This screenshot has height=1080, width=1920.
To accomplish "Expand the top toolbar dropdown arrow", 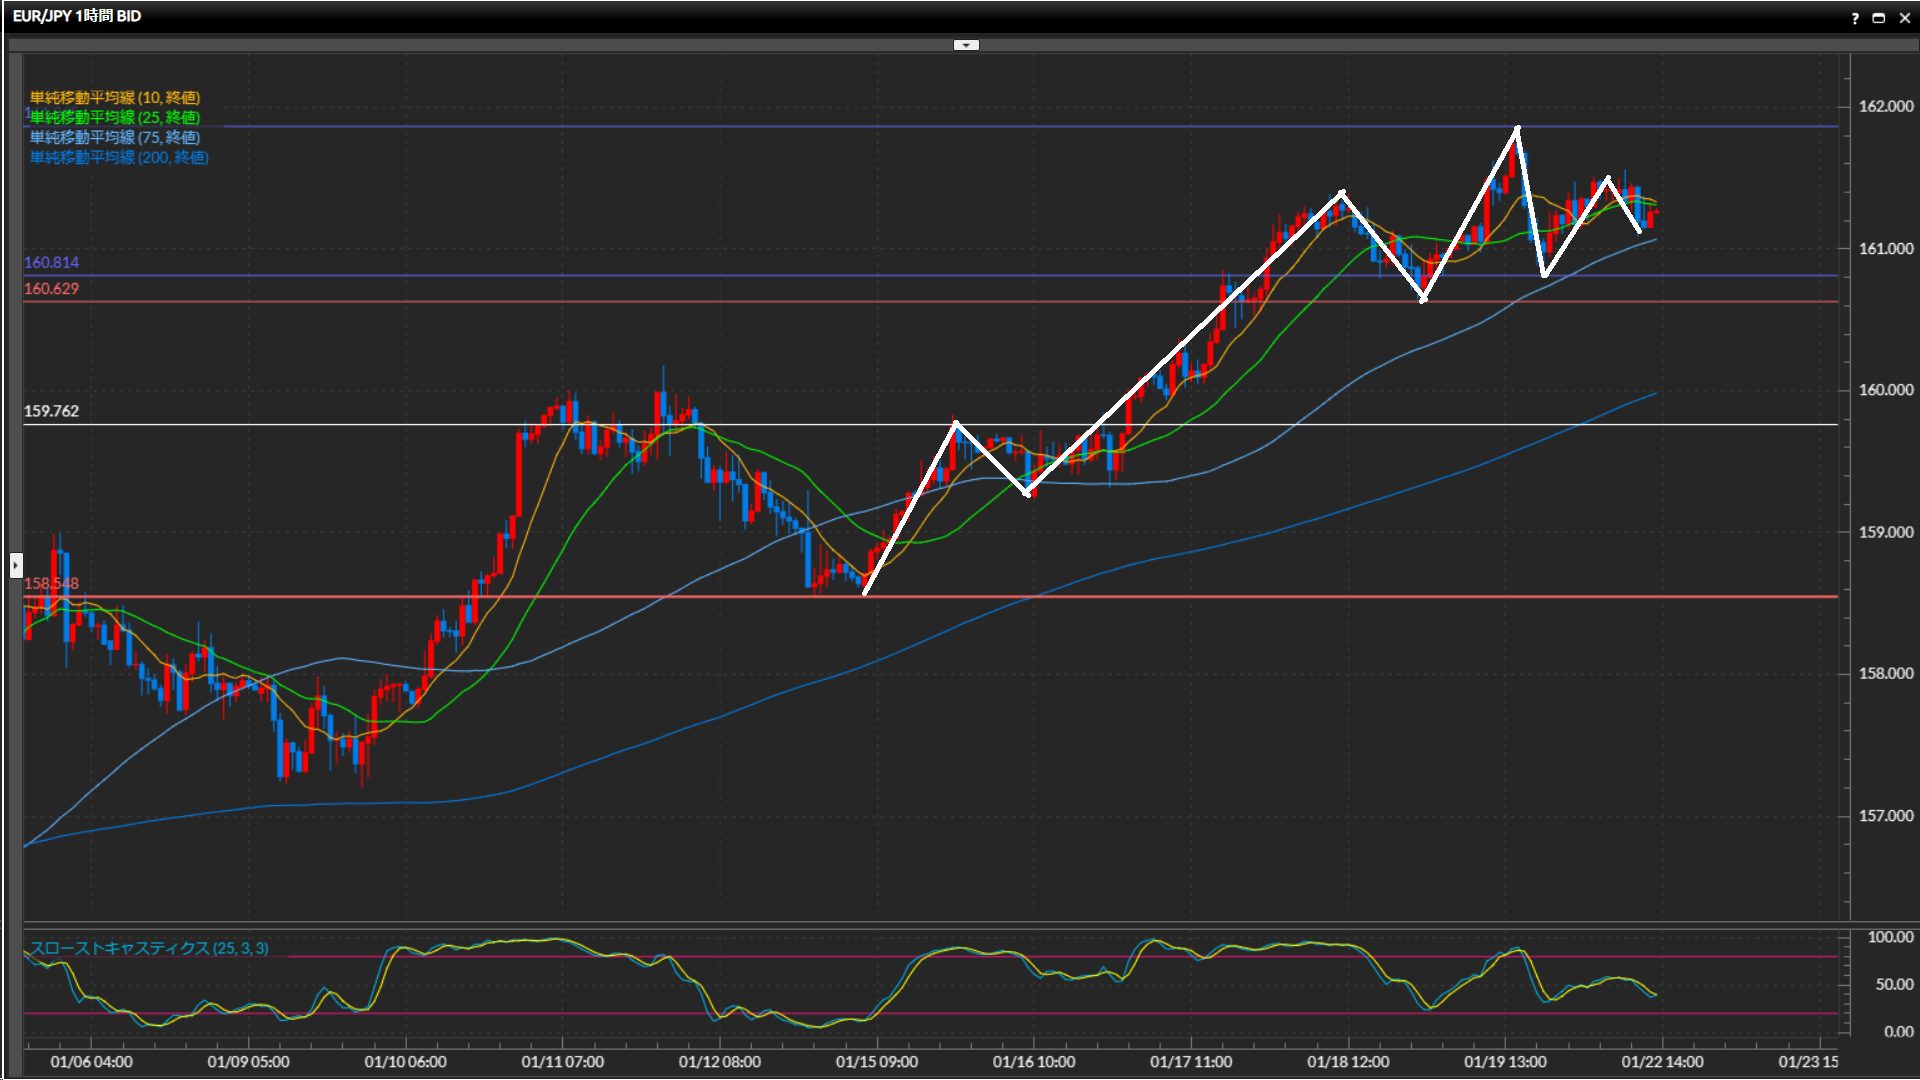I will click(x=966, y=45).
